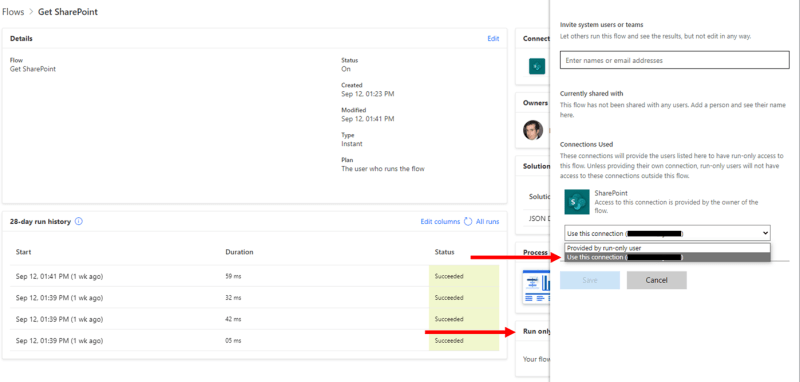
Task: Click Succeeded status of the 59 ms run
Action: coord(449,276)
